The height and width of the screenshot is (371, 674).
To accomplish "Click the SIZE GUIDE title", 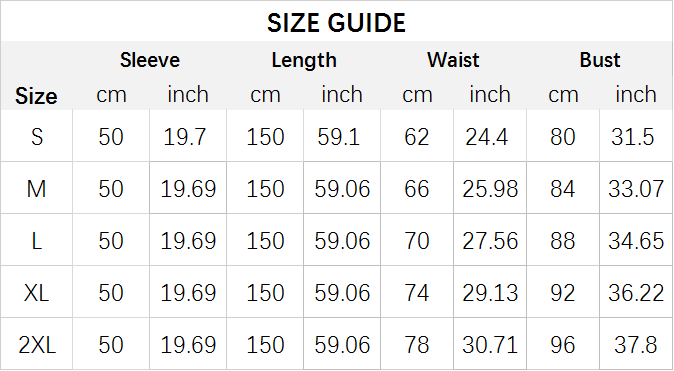I will tap(336, 23).
